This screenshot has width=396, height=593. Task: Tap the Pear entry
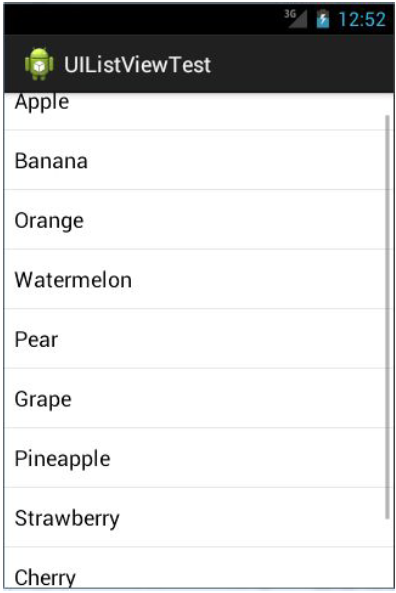[x=197, y=338]
